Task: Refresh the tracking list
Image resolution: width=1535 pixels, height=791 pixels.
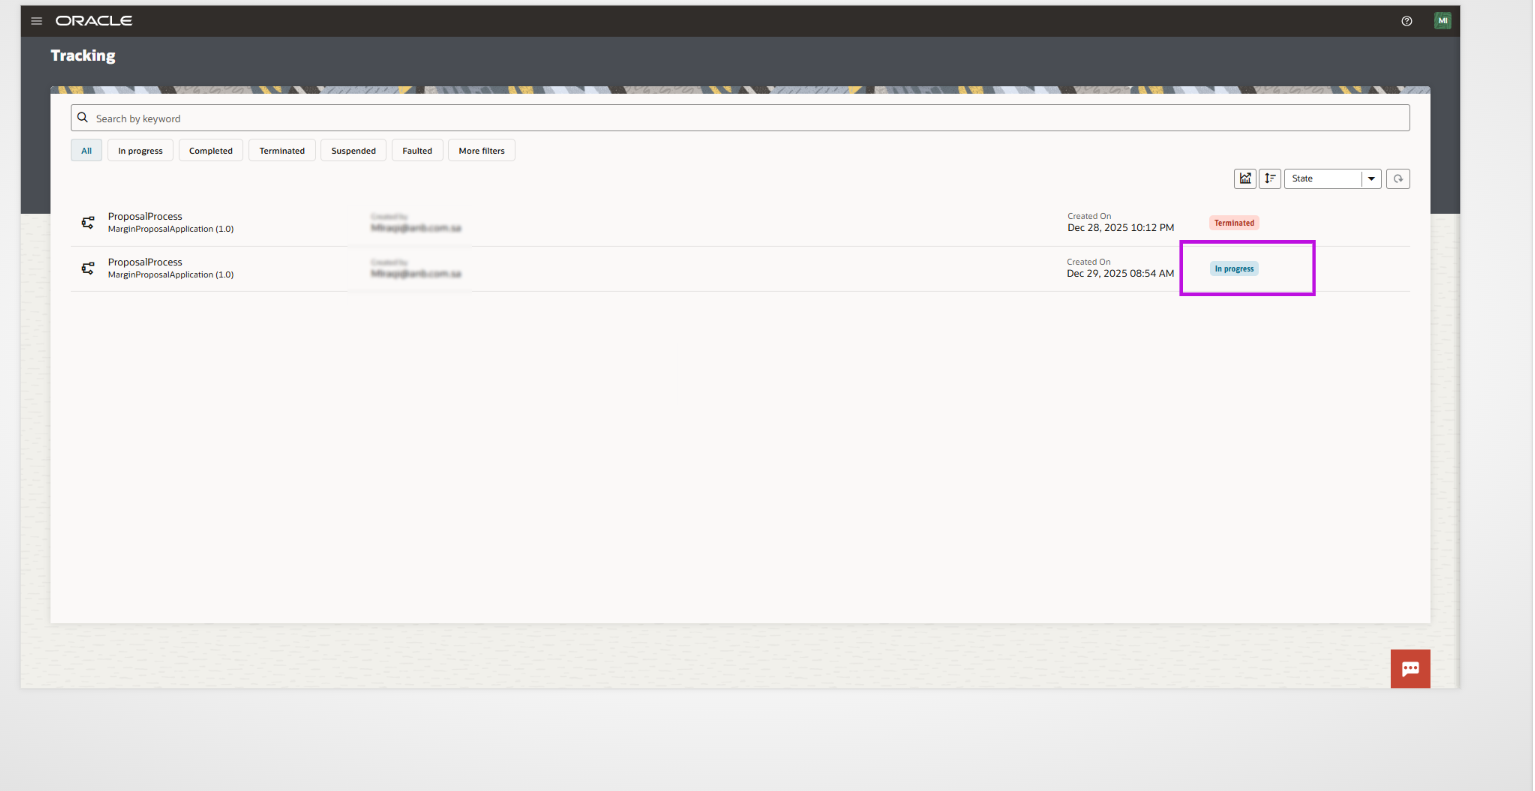Action: tap(1398, 179)
